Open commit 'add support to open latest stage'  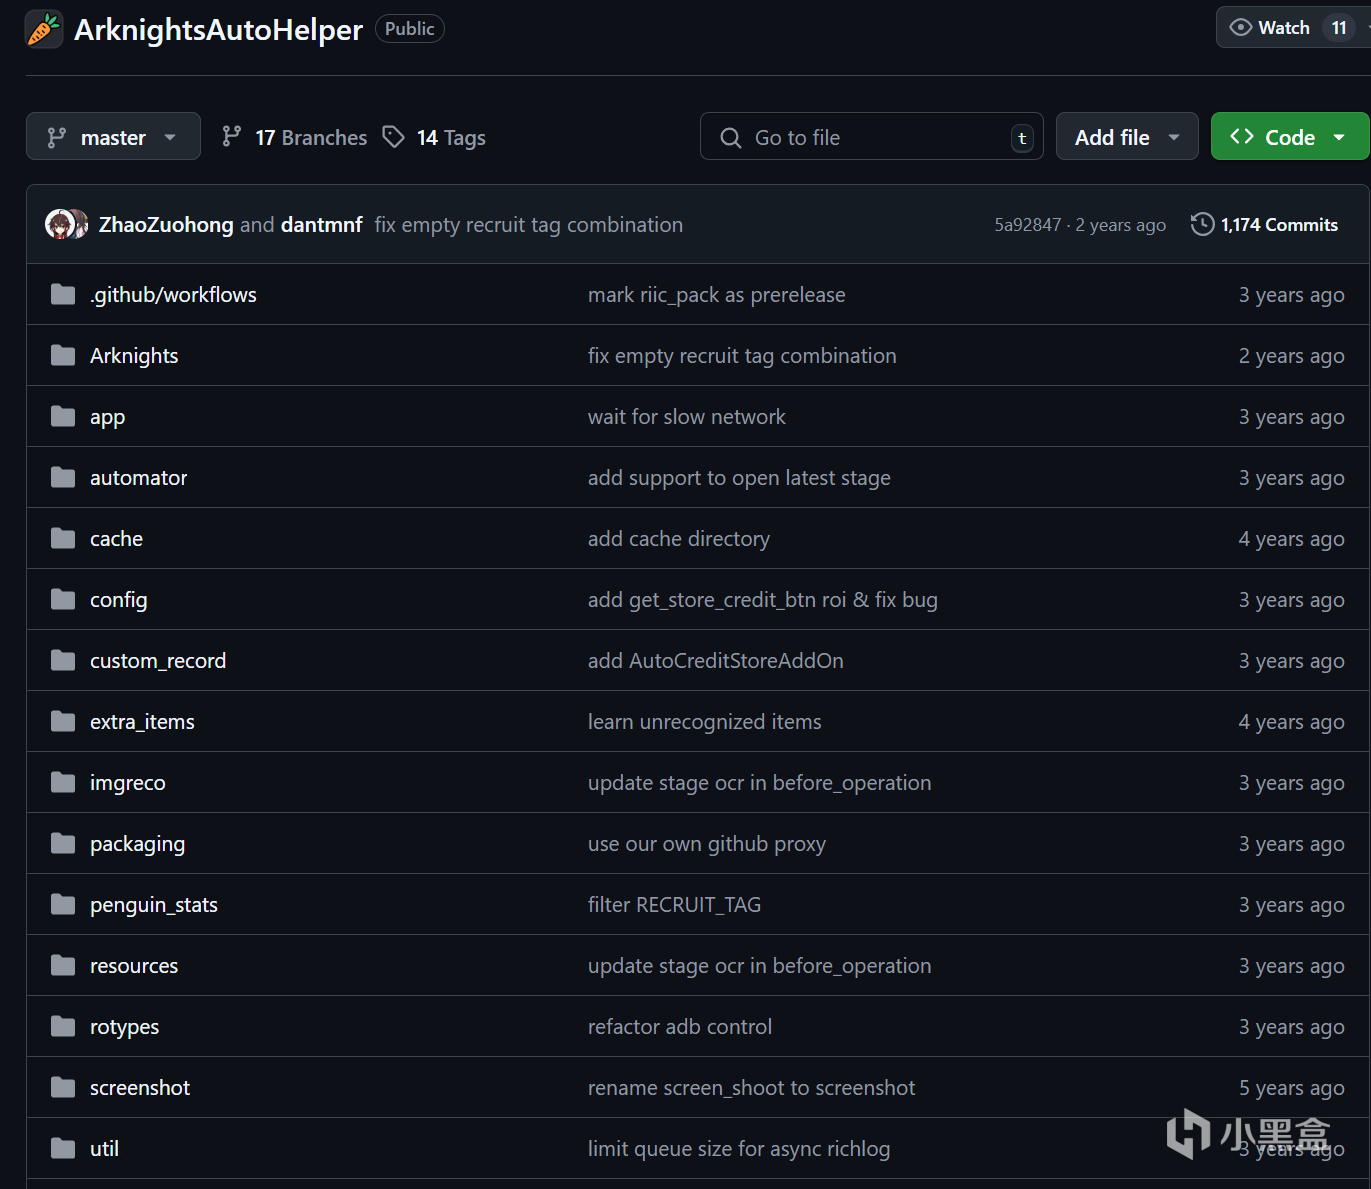(739, 478)
